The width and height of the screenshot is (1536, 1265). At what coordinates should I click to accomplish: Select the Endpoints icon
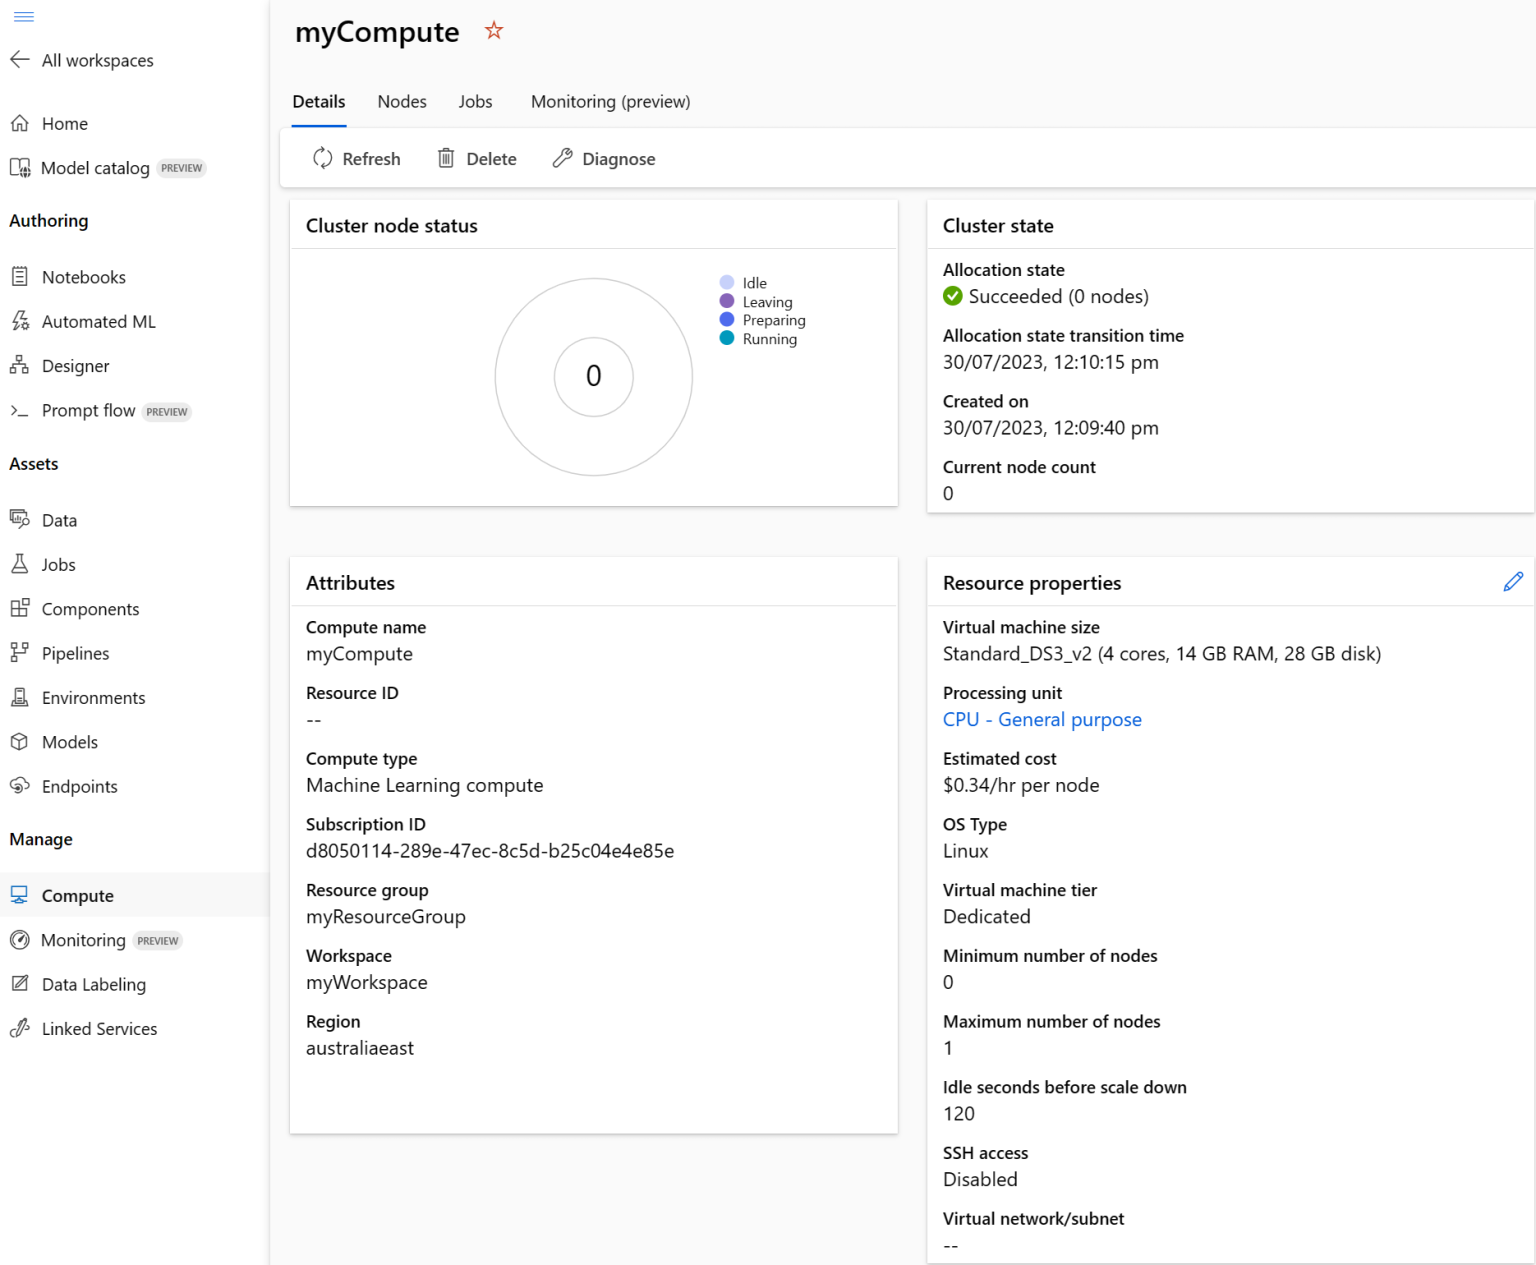tap(20, 786)
